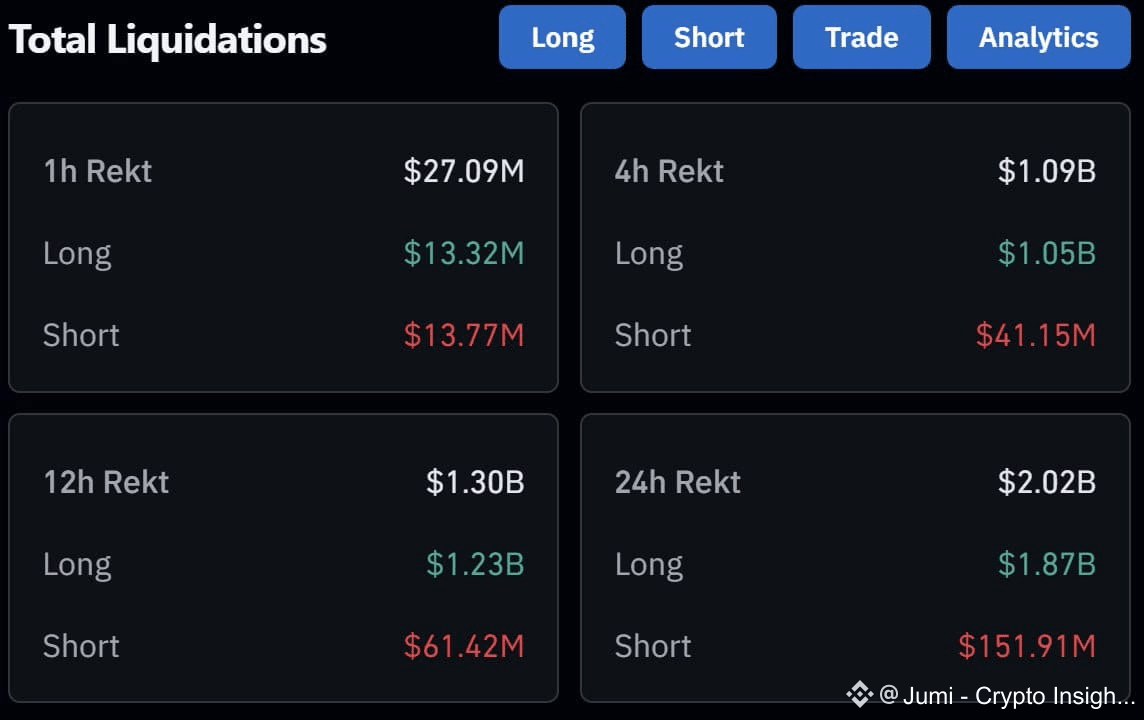Select the 12h Rekt total $1.30B
The width and height of the screenshot is (1144, 720).
click(x=475, y=482)
